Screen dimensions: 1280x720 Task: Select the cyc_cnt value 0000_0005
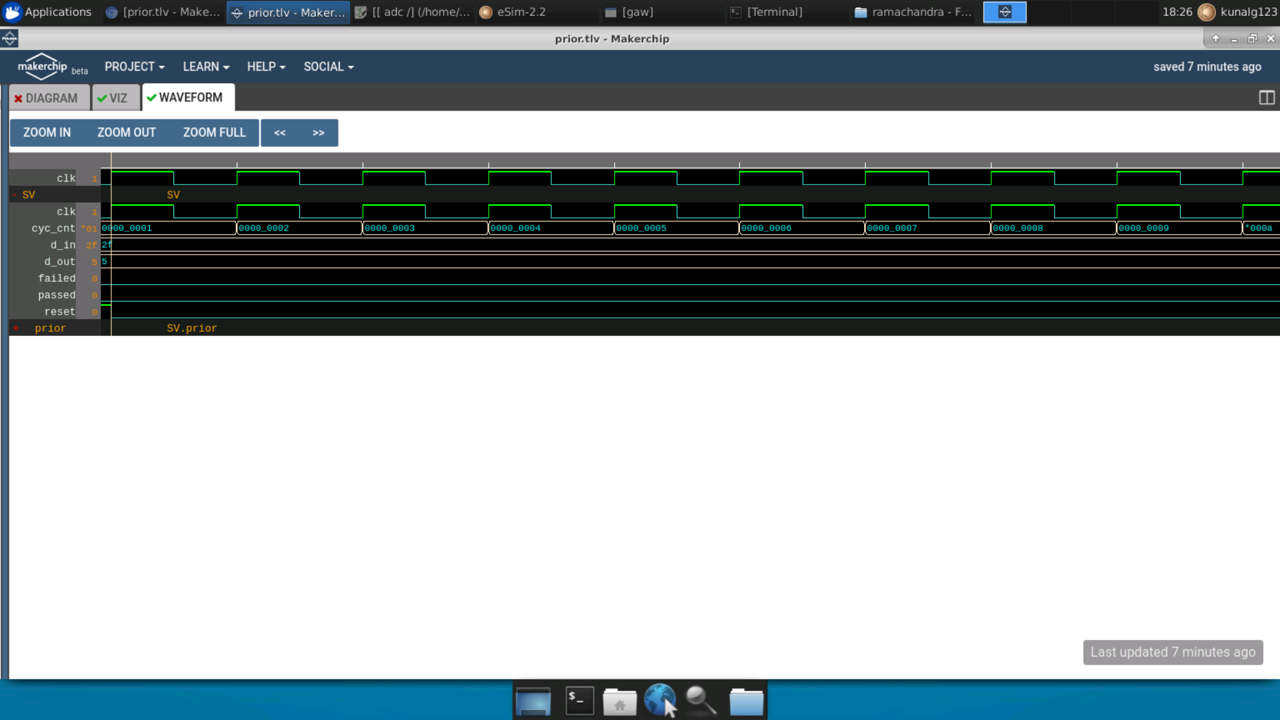click(x=640, y=228)
